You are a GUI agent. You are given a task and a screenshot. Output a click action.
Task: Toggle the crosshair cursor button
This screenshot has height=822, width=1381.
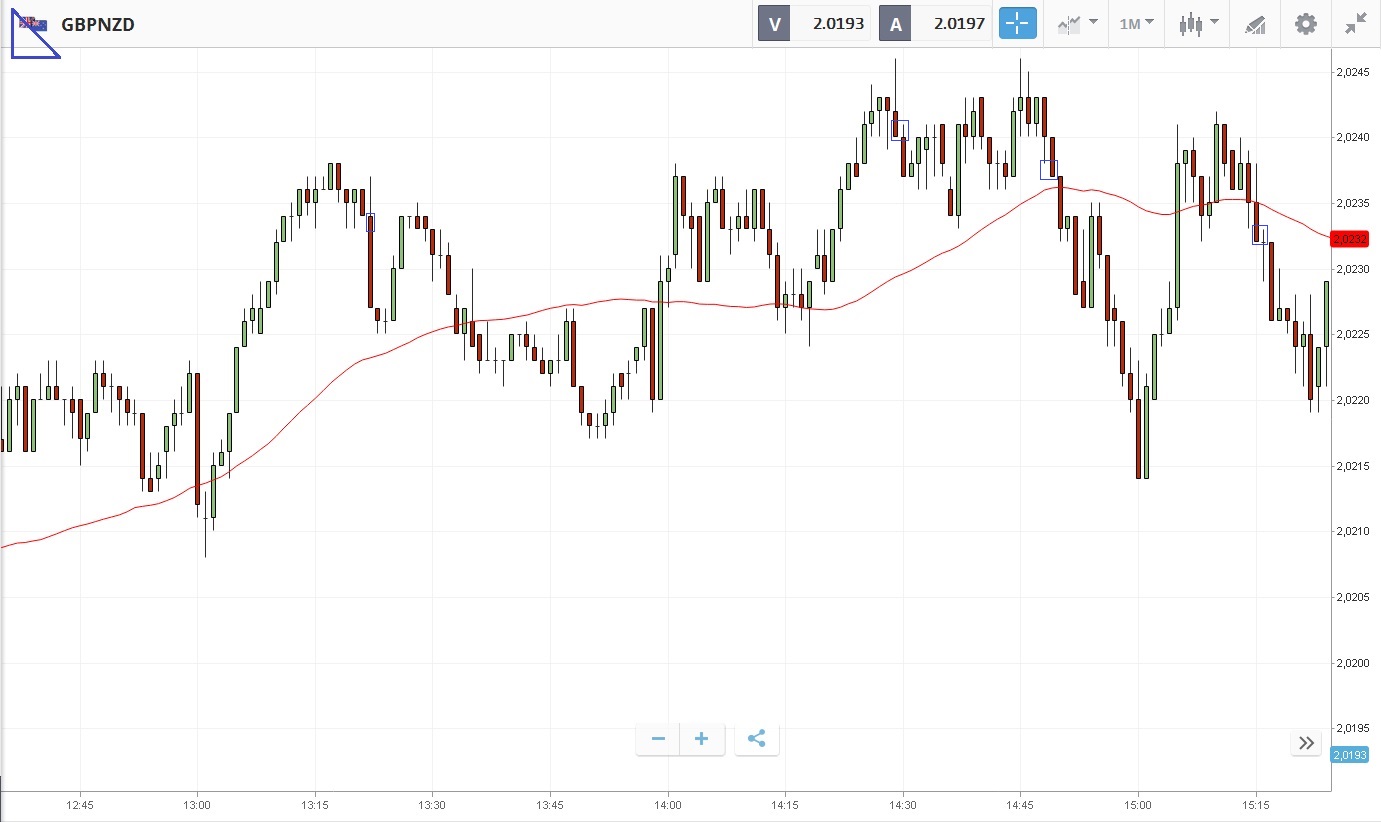[1017, 24]
